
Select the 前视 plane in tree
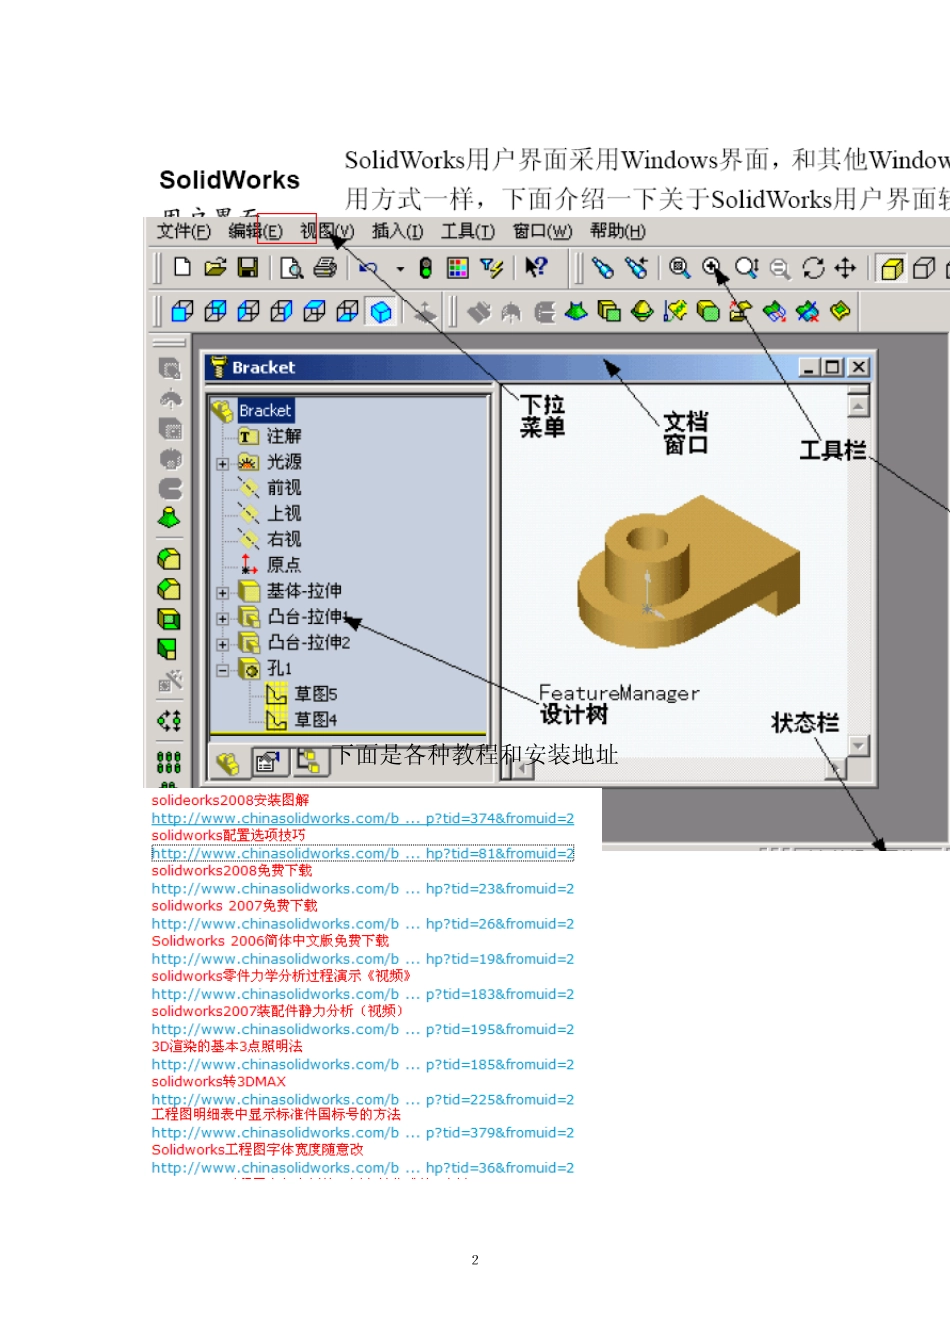[x=284, y=488]
